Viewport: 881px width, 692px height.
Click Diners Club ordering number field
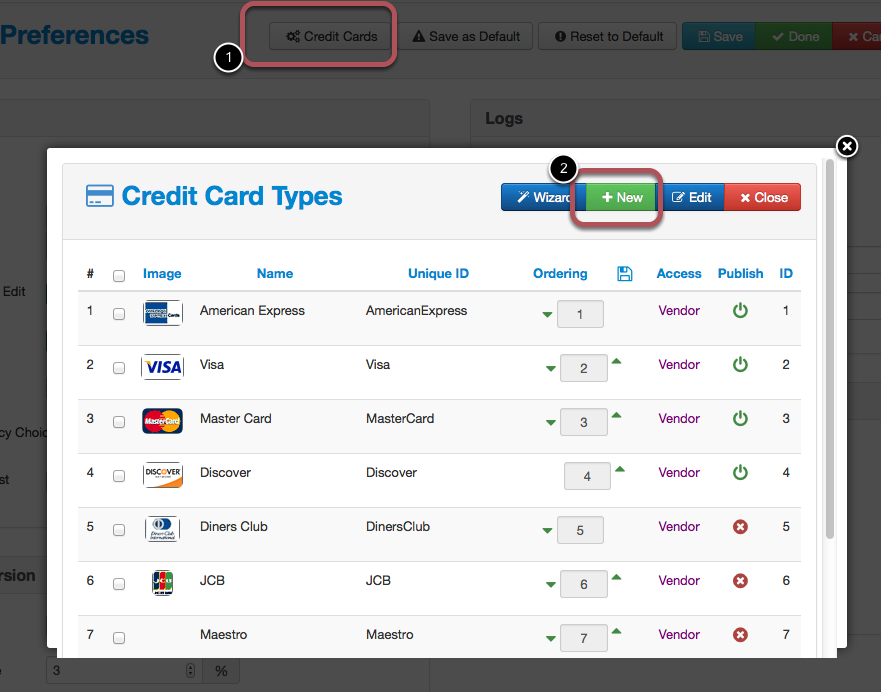(x=580, y=530)
